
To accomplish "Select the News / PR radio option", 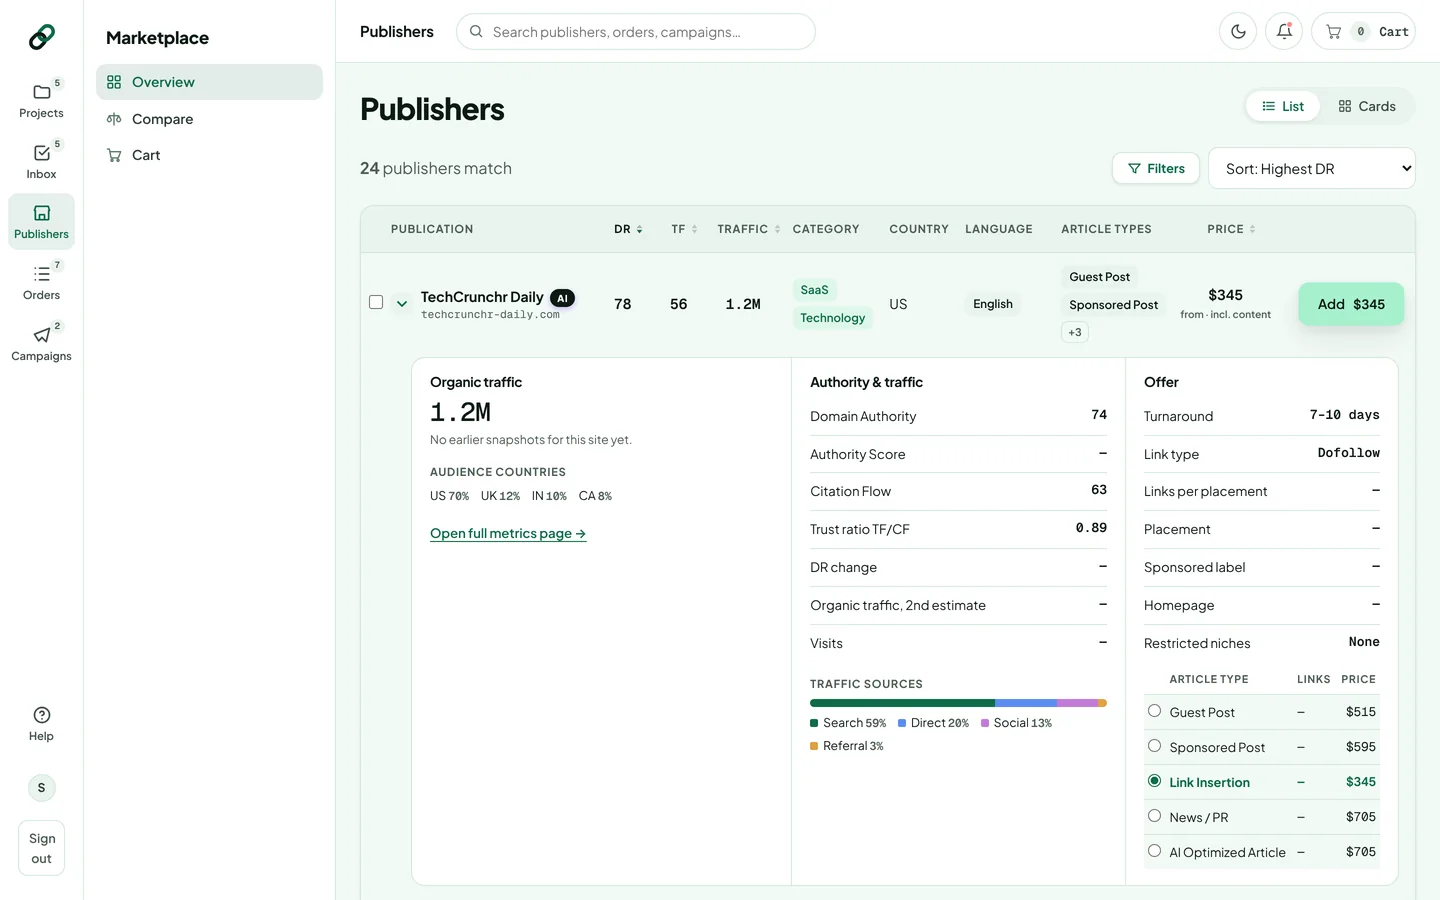I will point(1154,816).
